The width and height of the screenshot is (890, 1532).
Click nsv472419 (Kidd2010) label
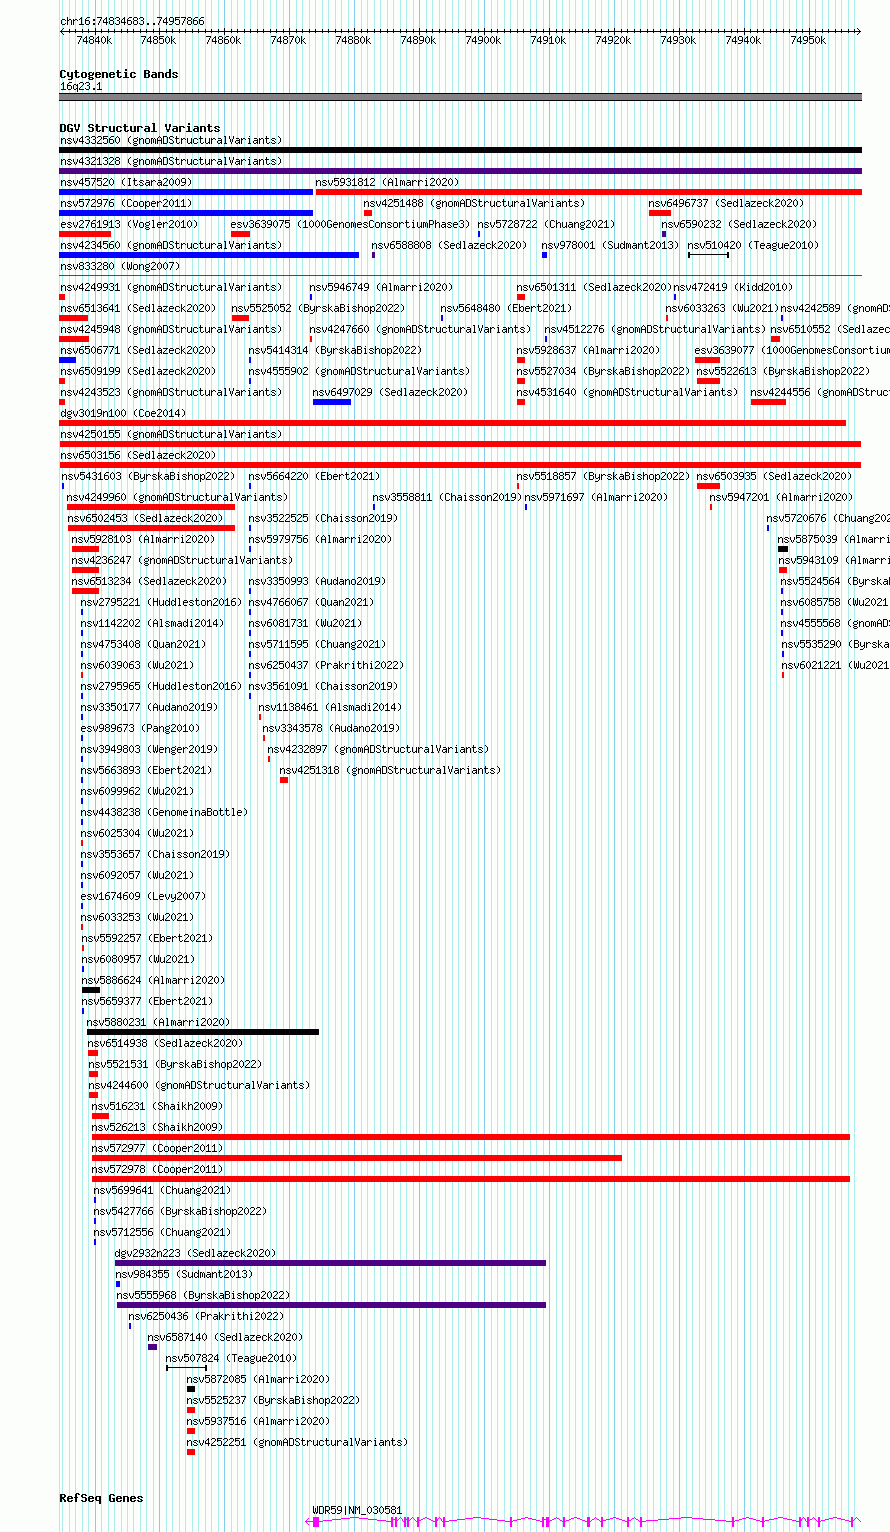tap(733, 287)
